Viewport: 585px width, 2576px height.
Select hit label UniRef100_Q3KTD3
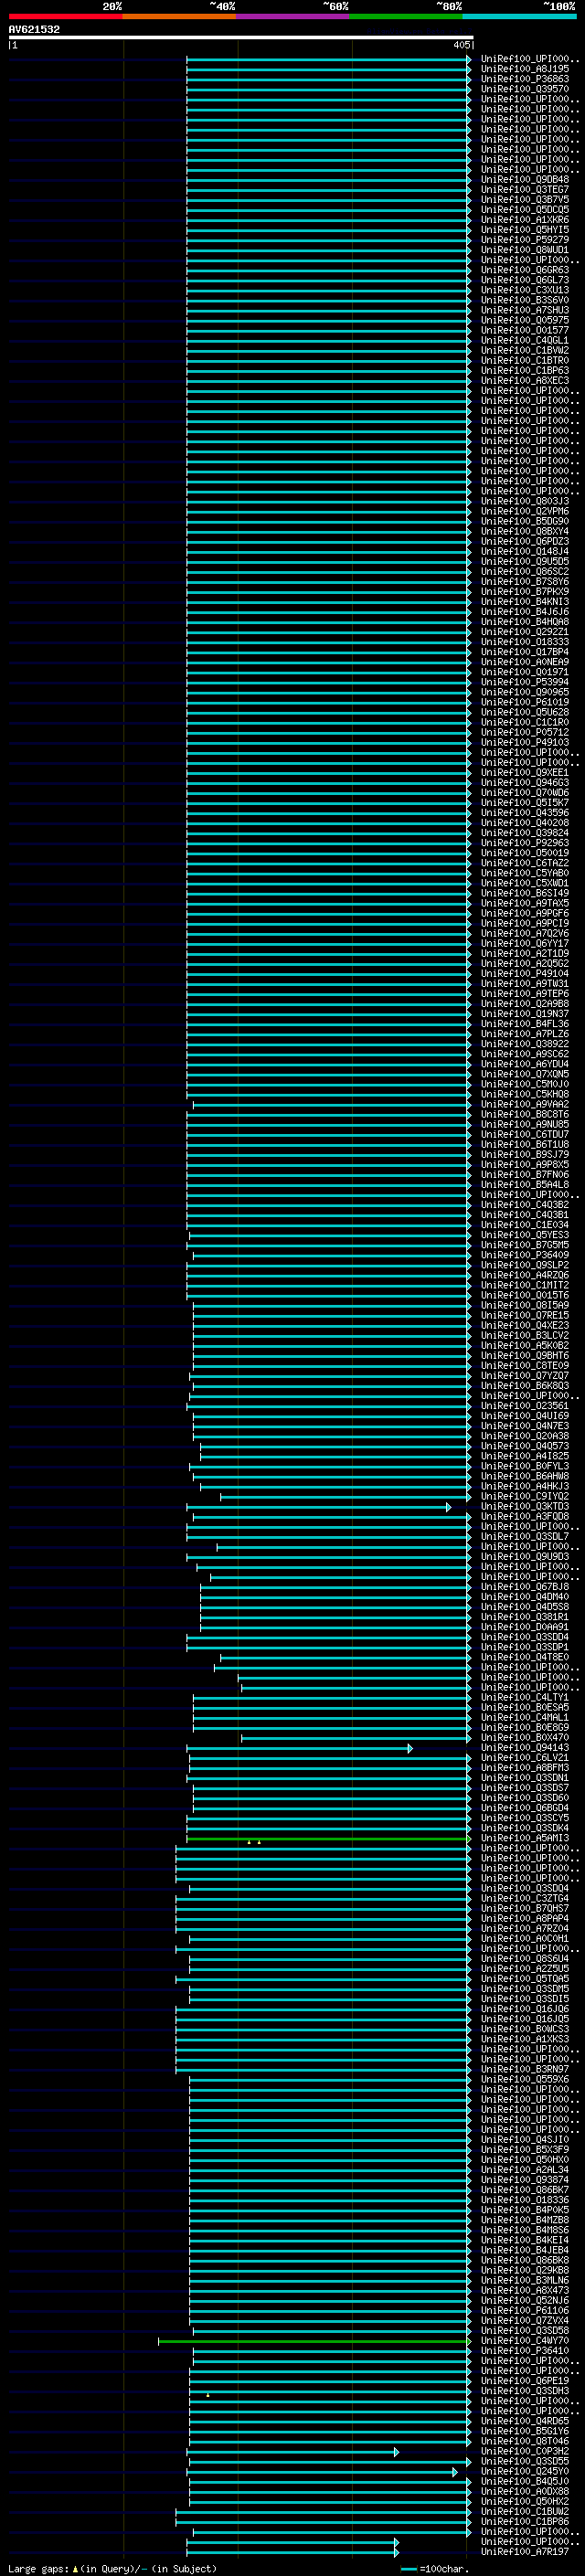(525, 1507)
